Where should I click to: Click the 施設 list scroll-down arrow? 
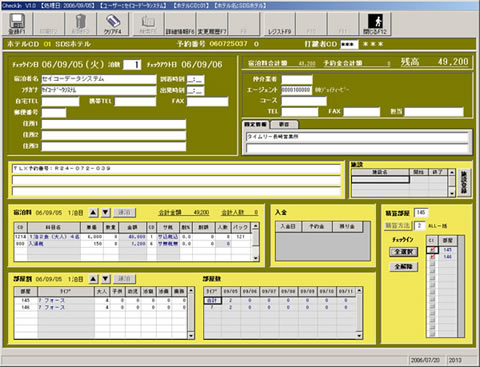(x=452, y=193)
